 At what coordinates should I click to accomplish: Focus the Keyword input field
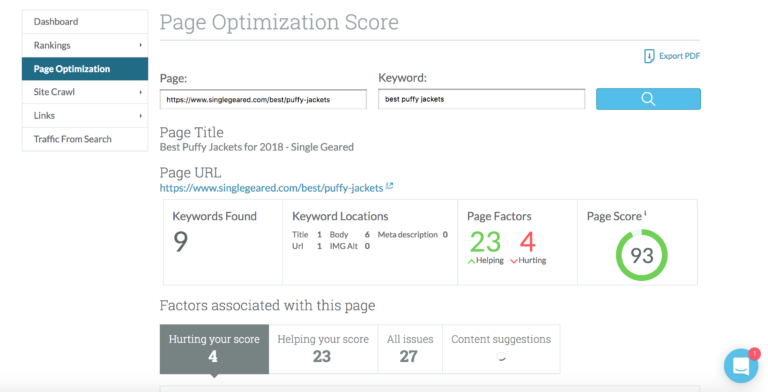pos(481,99)
